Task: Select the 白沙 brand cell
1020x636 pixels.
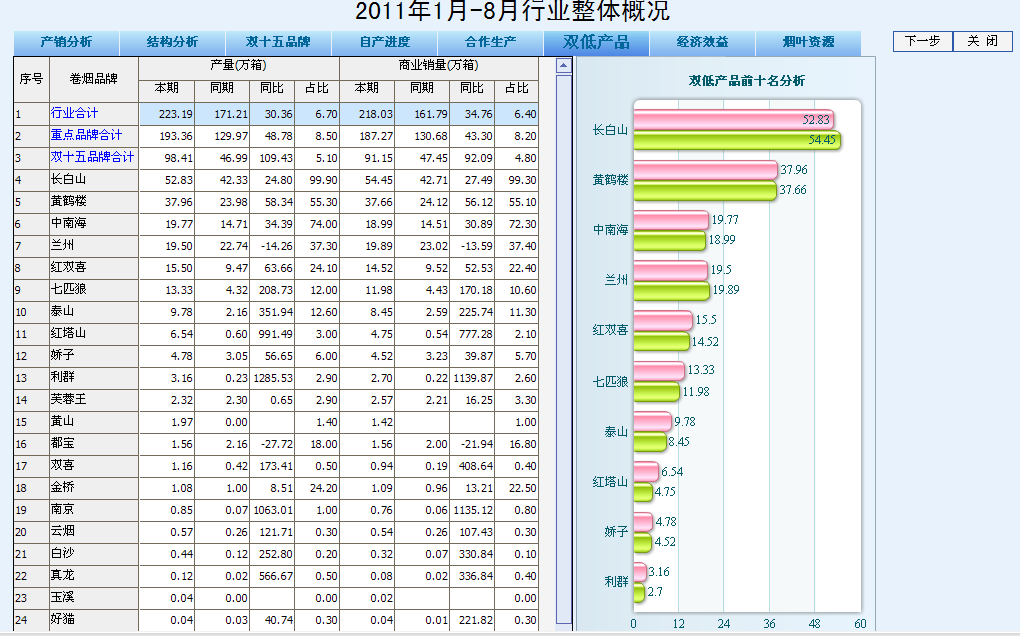Action: point(94,554)
